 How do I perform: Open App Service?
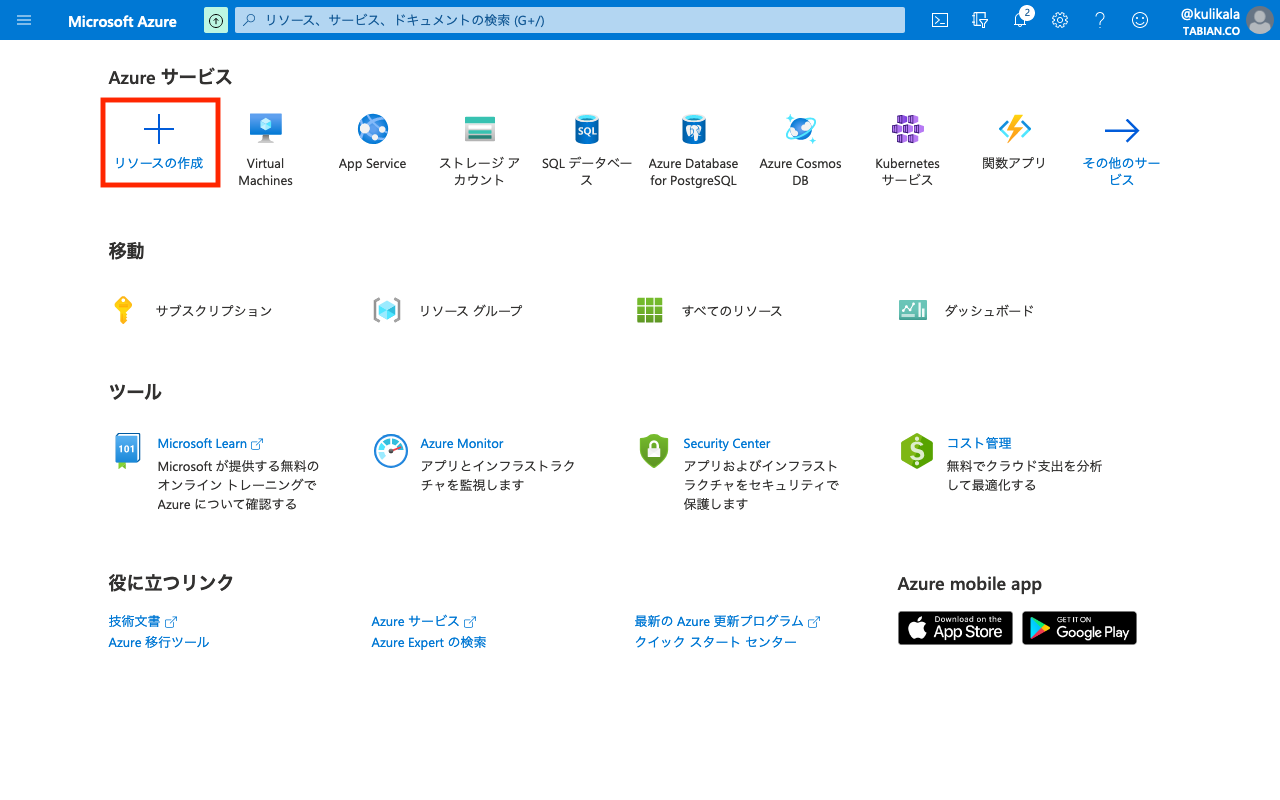tap(372, 142)
